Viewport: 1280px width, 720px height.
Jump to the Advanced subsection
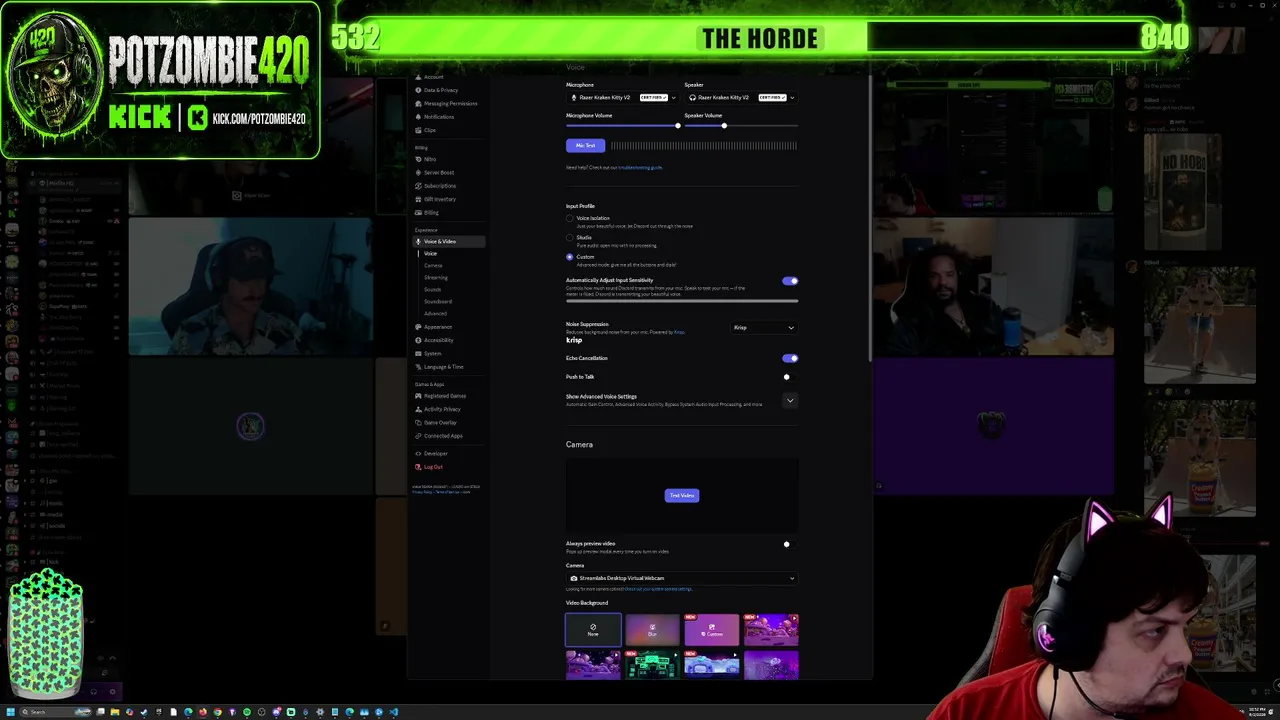436,313
